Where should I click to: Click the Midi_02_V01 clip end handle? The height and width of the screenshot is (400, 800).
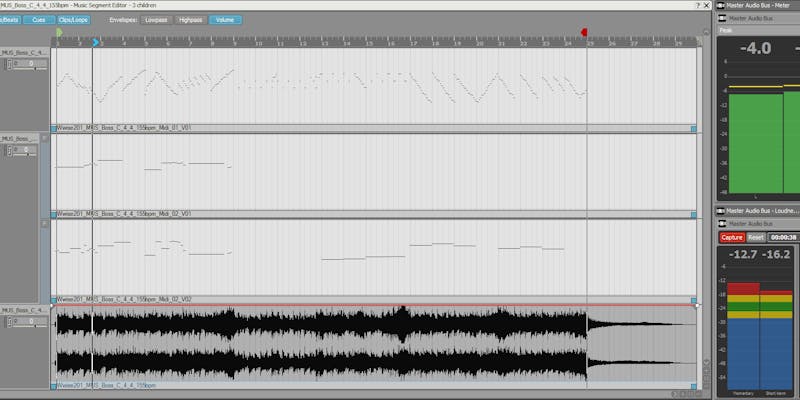pyautogui.click(x=693, y=214)
